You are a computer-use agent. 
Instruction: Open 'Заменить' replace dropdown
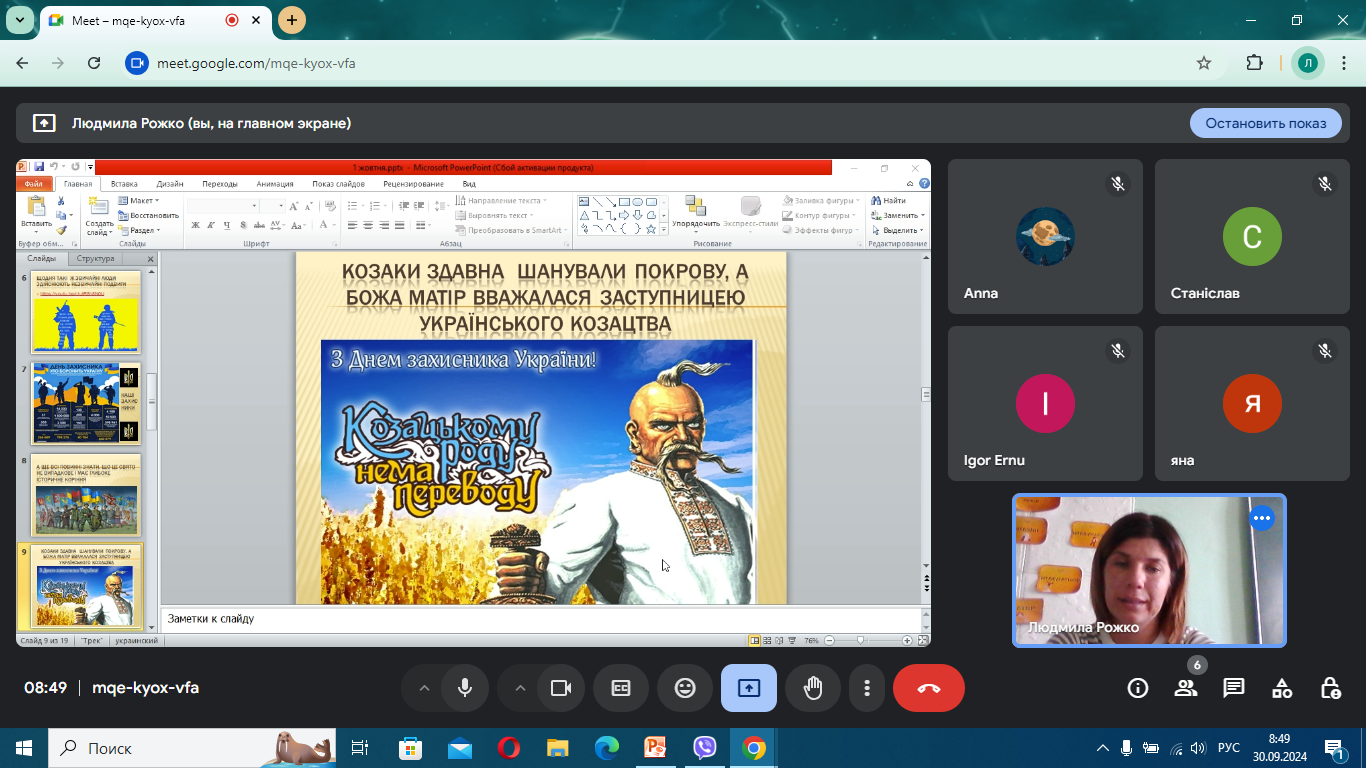[898, 215]
